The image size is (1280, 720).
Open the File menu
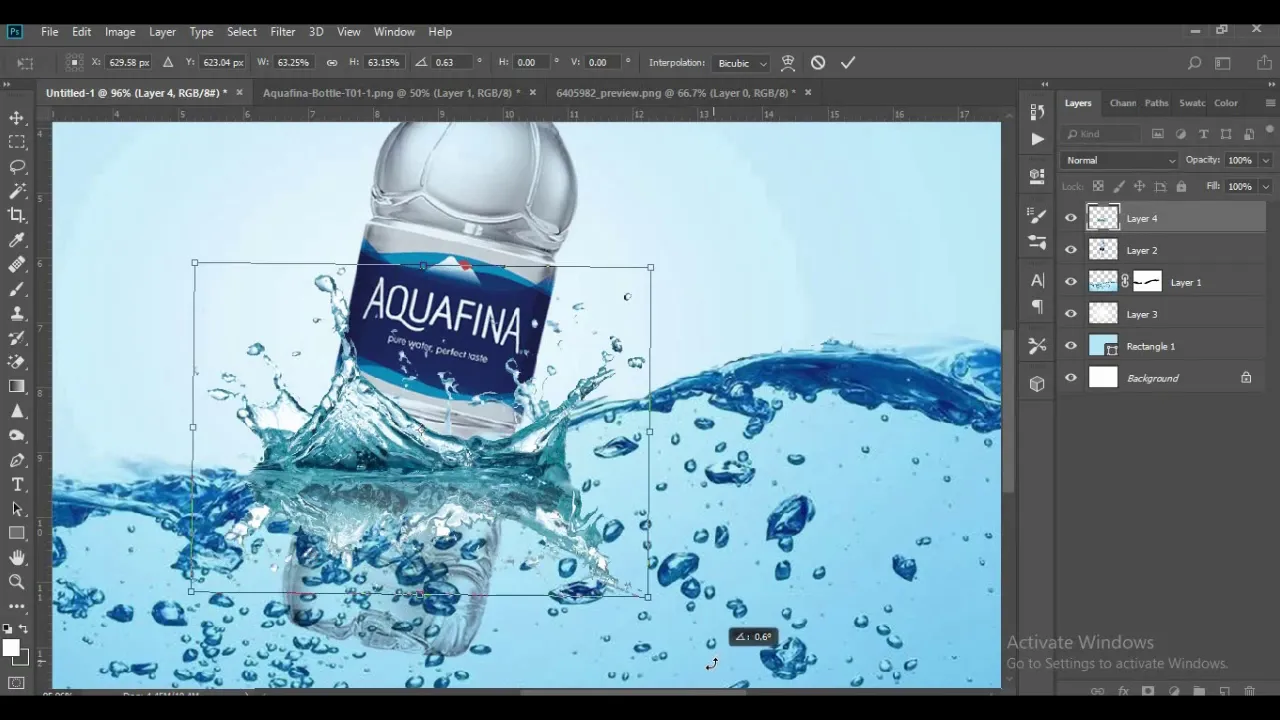point(49,32)
